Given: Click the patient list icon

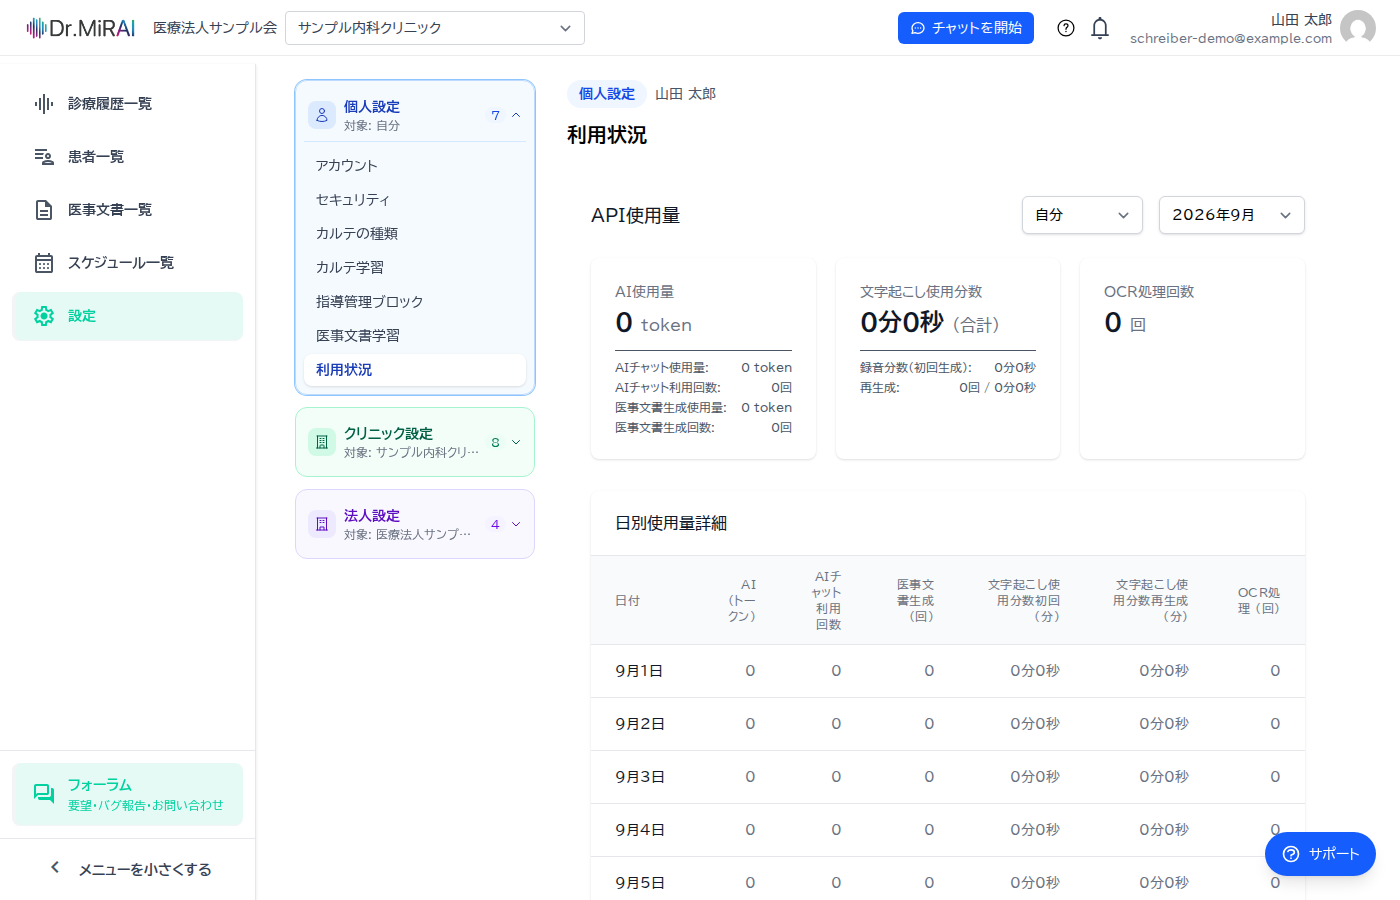Looking at the screenshot, I should pyautogui.click(x=44, y=157).
